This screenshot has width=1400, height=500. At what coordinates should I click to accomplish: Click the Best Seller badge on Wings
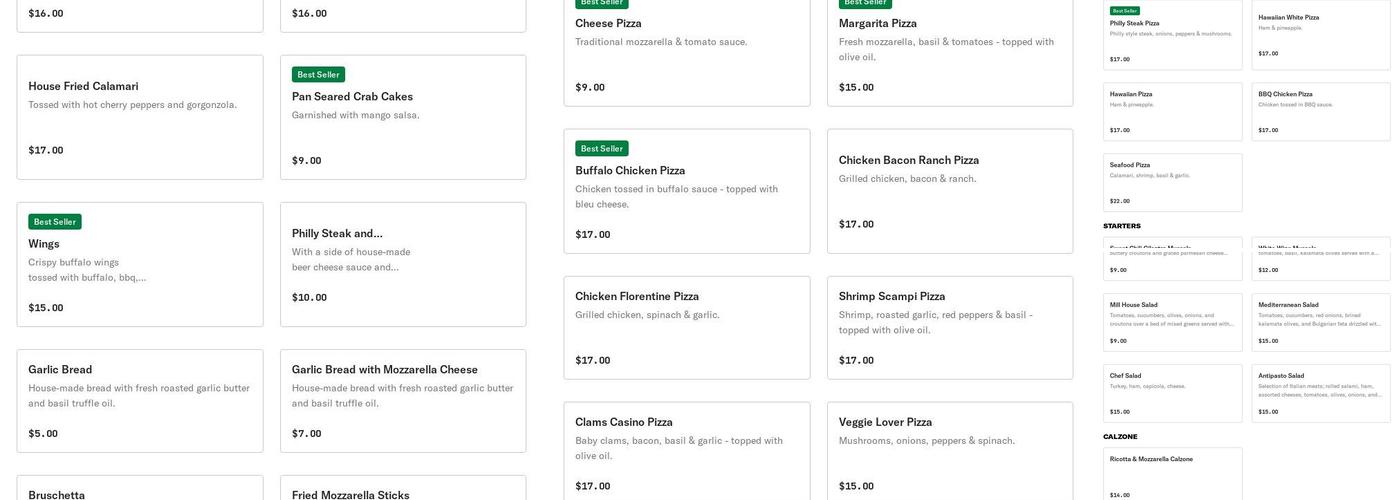point(55,222)
